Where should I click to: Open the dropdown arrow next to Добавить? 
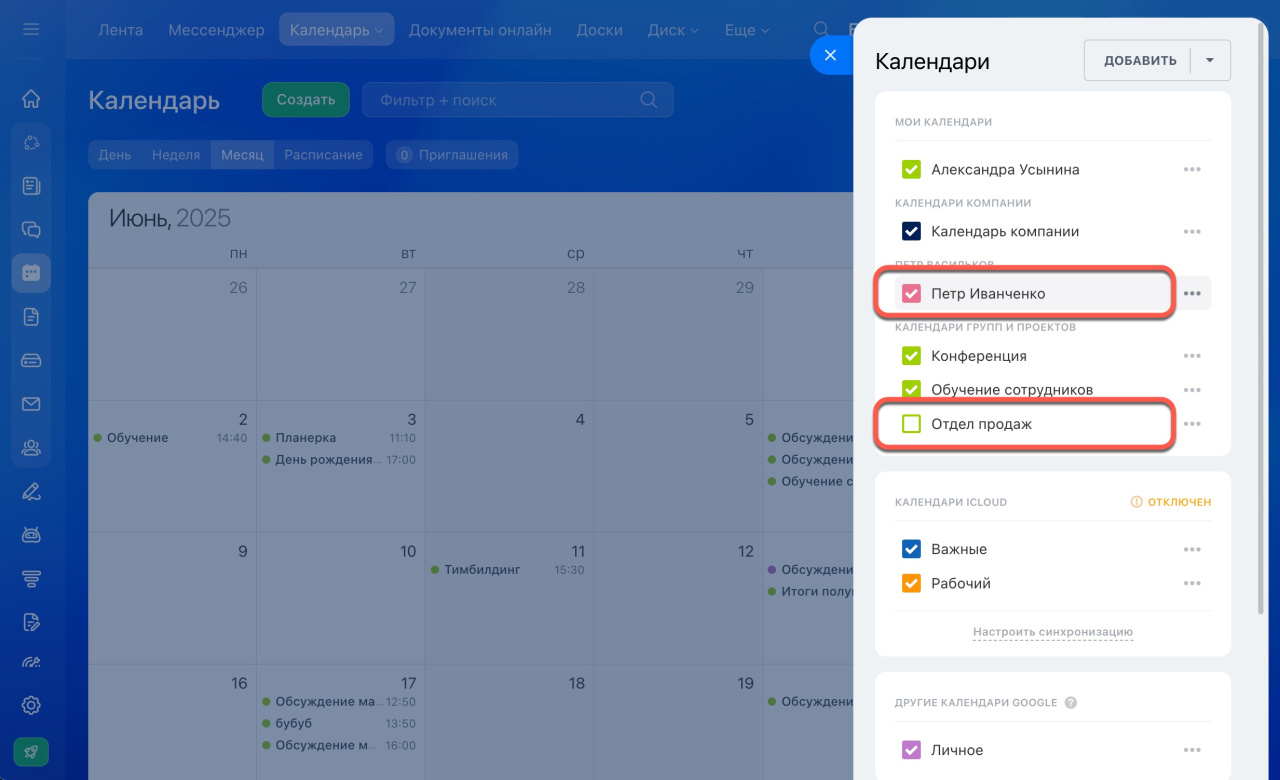(x=1210, y=60)
